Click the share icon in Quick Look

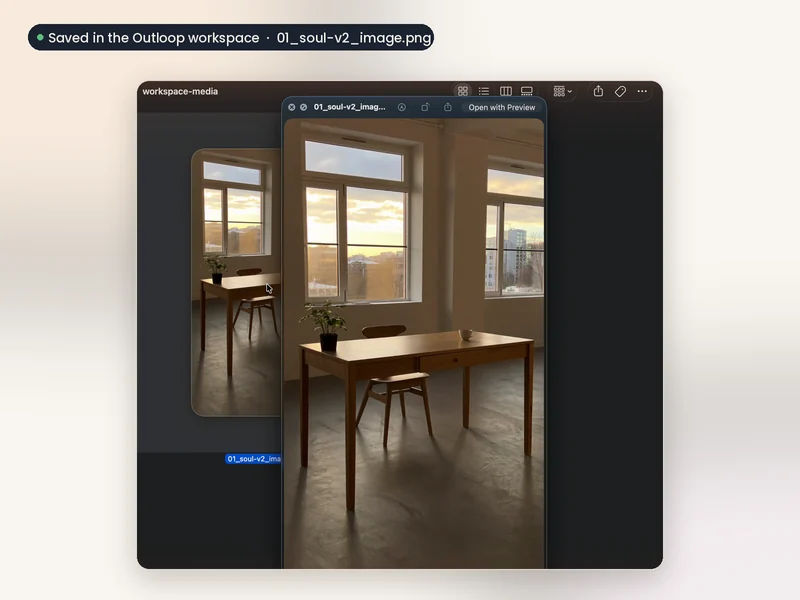447,107
